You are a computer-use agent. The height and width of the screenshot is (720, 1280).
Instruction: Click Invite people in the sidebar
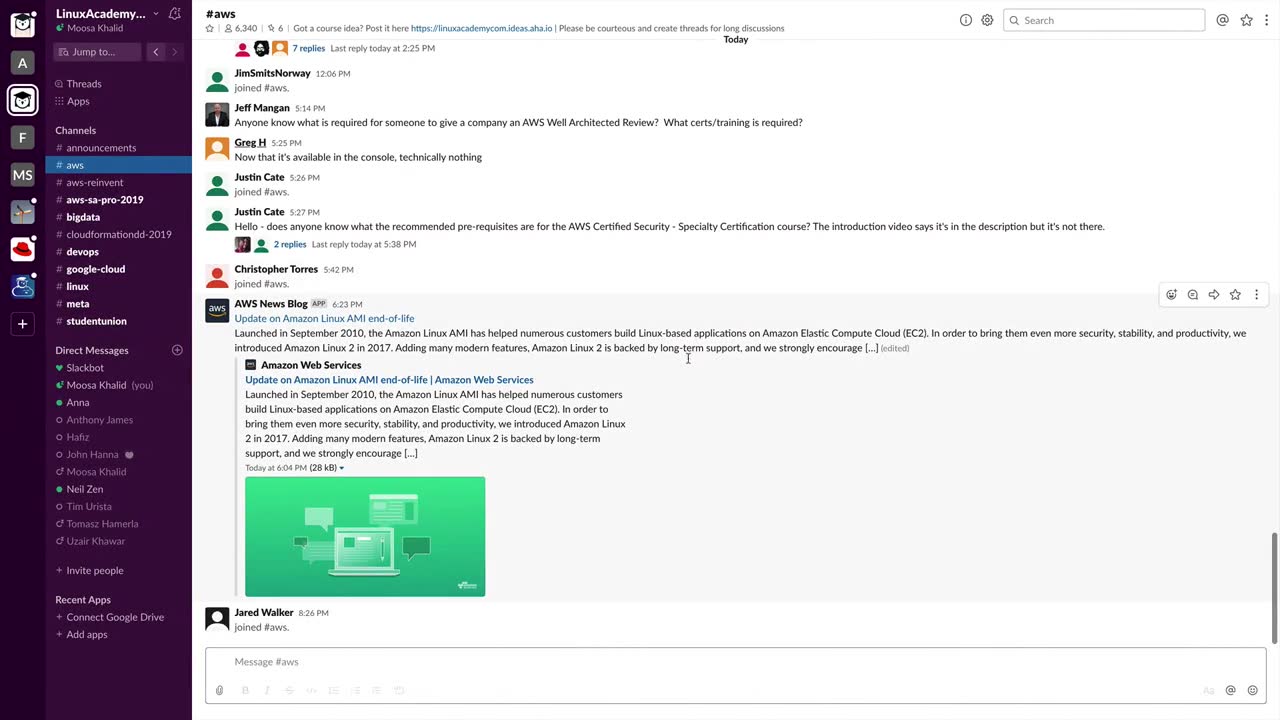click(x=95, y=570)
